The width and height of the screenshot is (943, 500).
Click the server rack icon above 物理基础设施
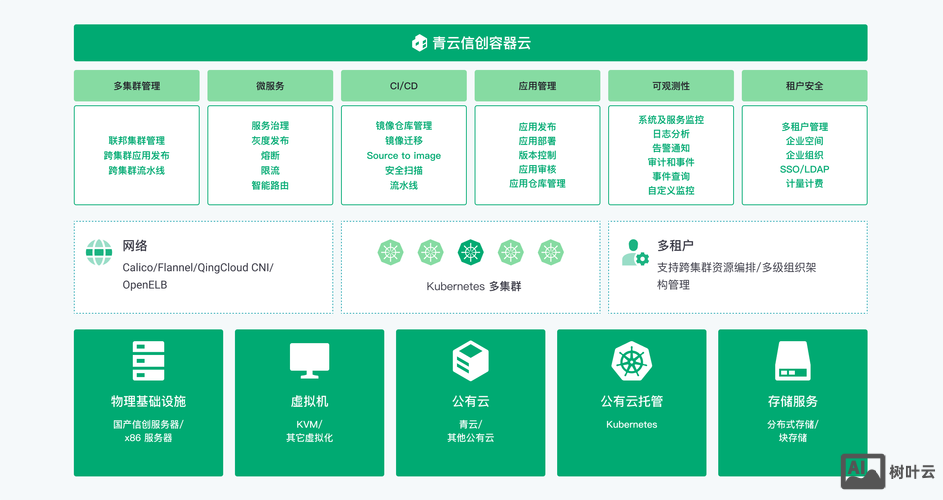click(149, 360)
